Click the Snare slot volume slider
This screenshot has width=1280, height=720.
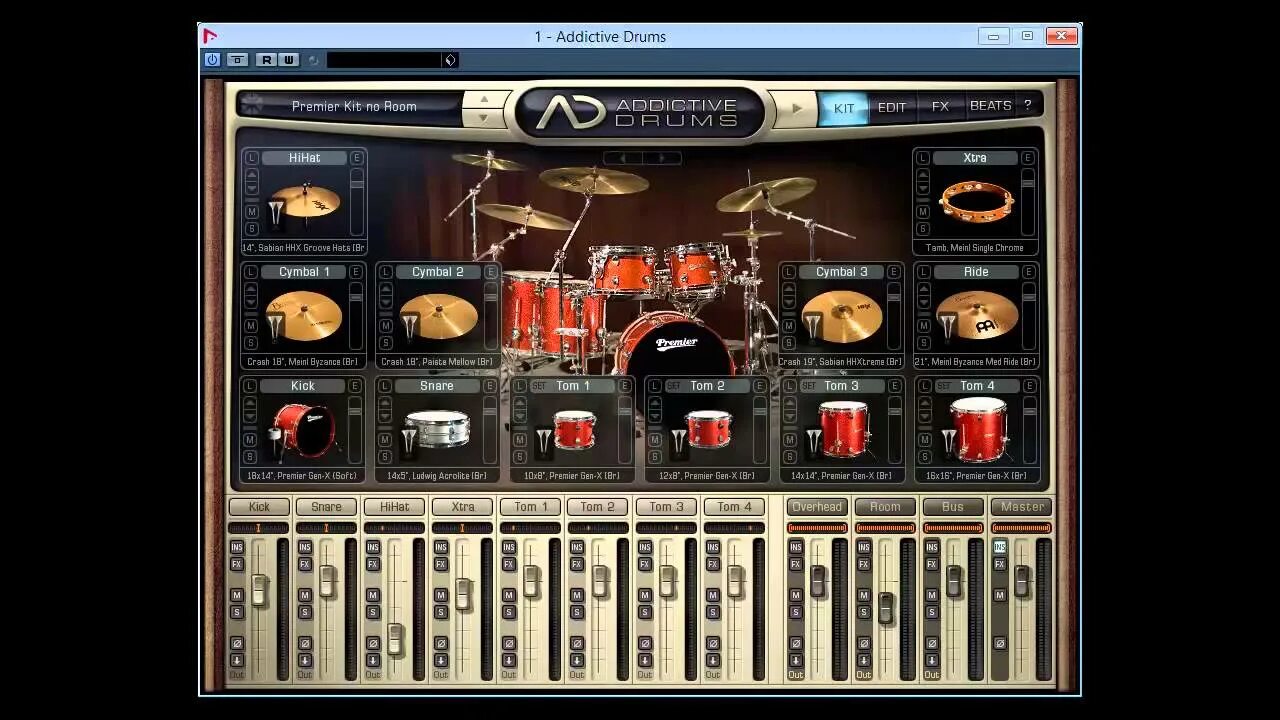coord(490,430)
